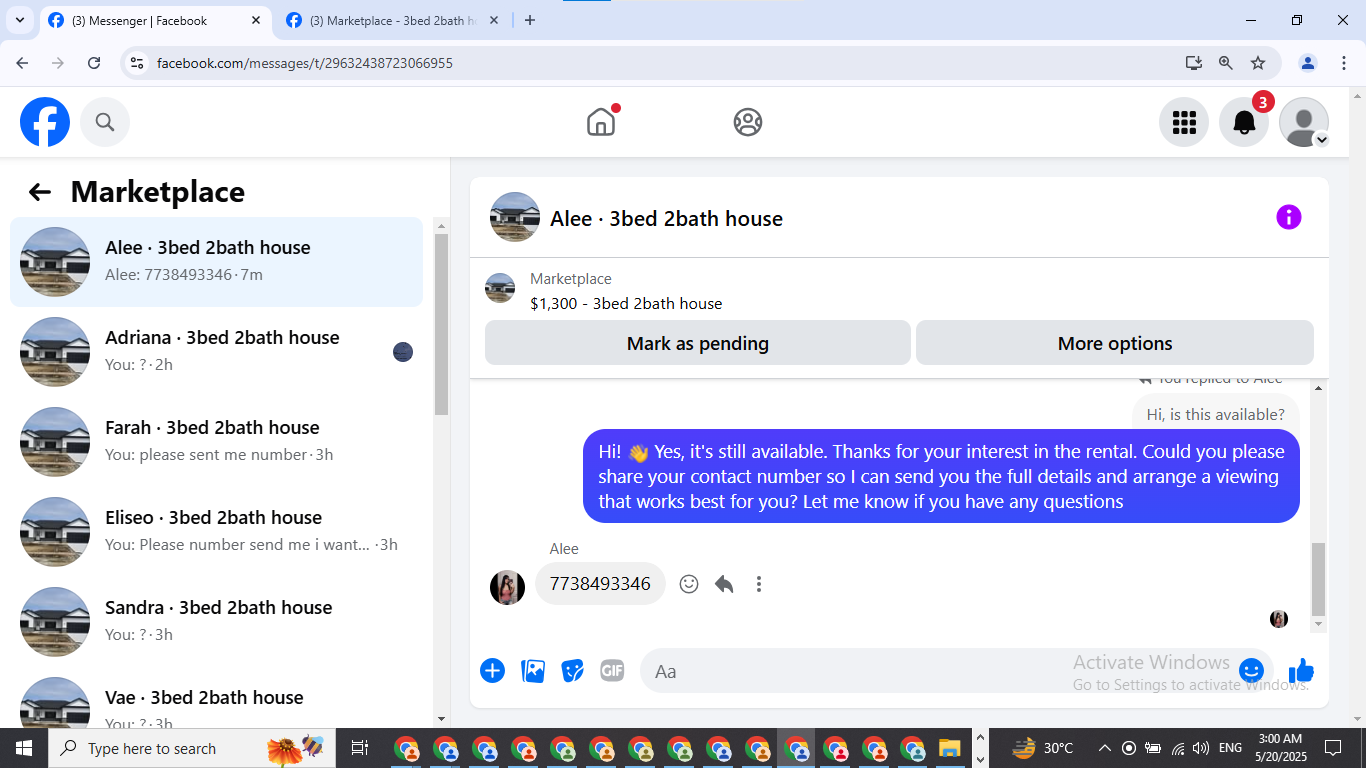The width and height of the screenshot is (1366, 768).
Task: Click the chat pane scrollbar thumb
Action: coord(1318,579)
